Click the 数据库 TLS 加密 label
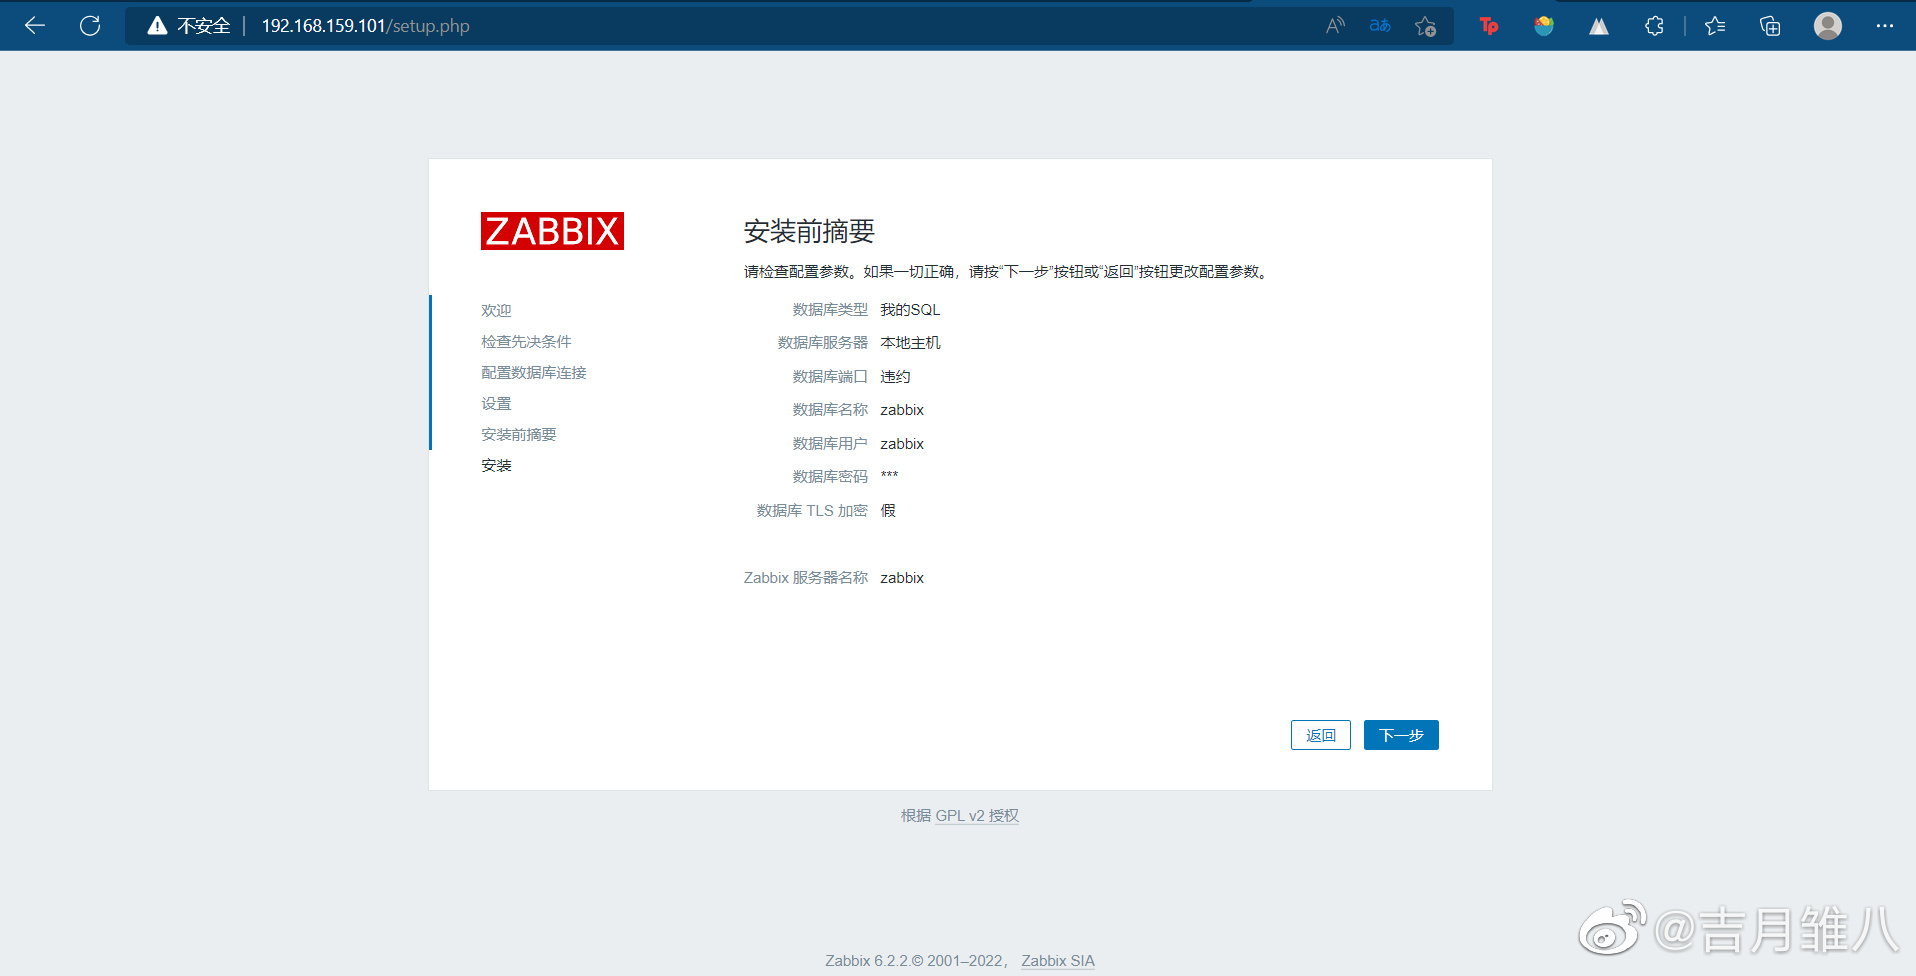The height and width of the screenshot is (976, 1916). click(812, 511)
